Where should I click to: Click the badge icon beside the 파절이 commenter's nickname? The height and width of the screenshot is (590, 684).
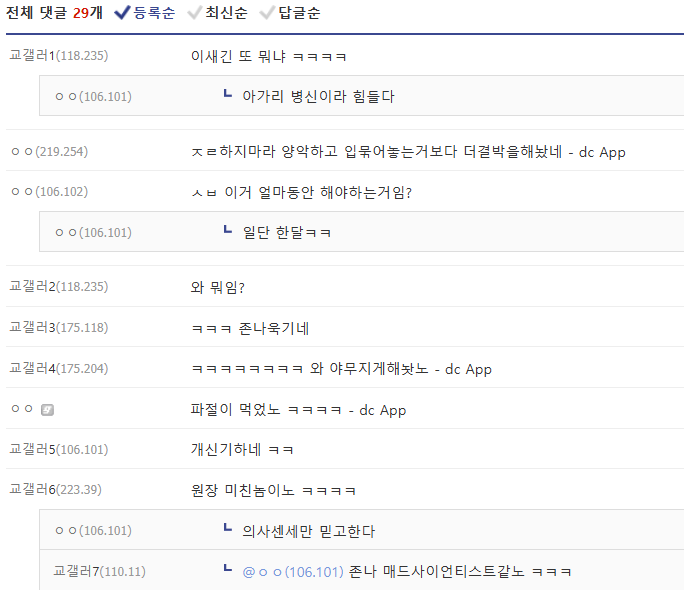pos(48,410)
